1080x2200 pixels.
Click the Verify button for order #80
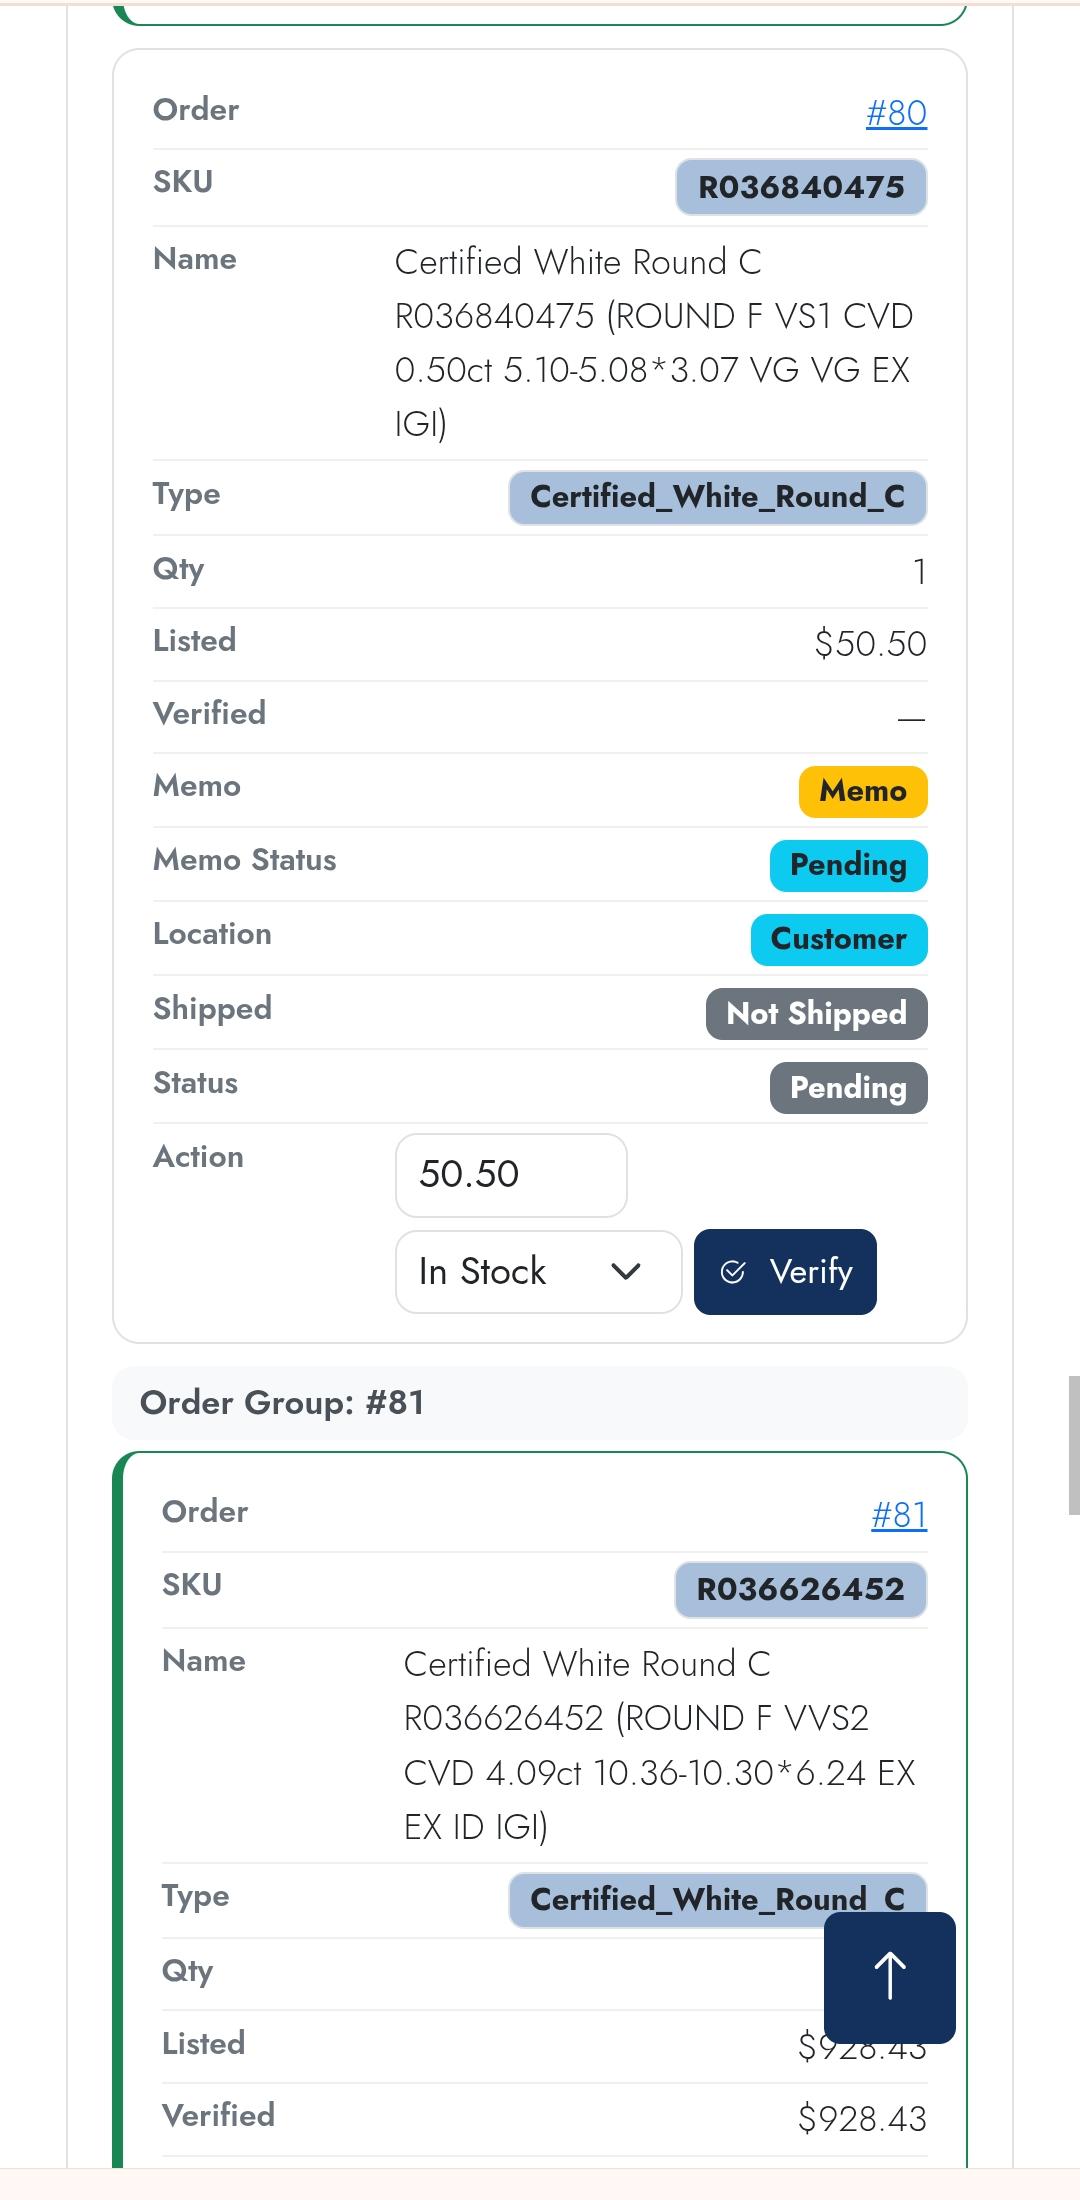[x=785, y=1272]
